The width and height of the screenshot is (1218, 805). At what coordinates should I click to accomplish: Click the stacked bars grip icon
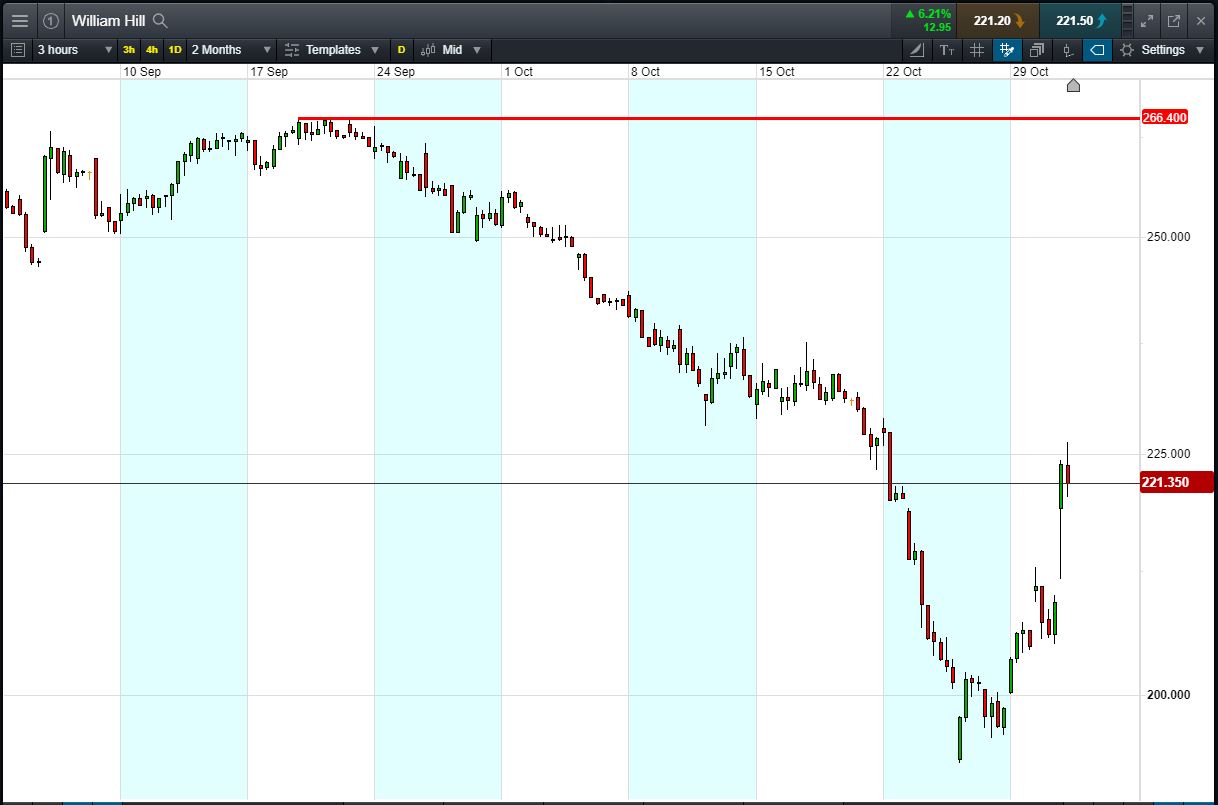1128,20
